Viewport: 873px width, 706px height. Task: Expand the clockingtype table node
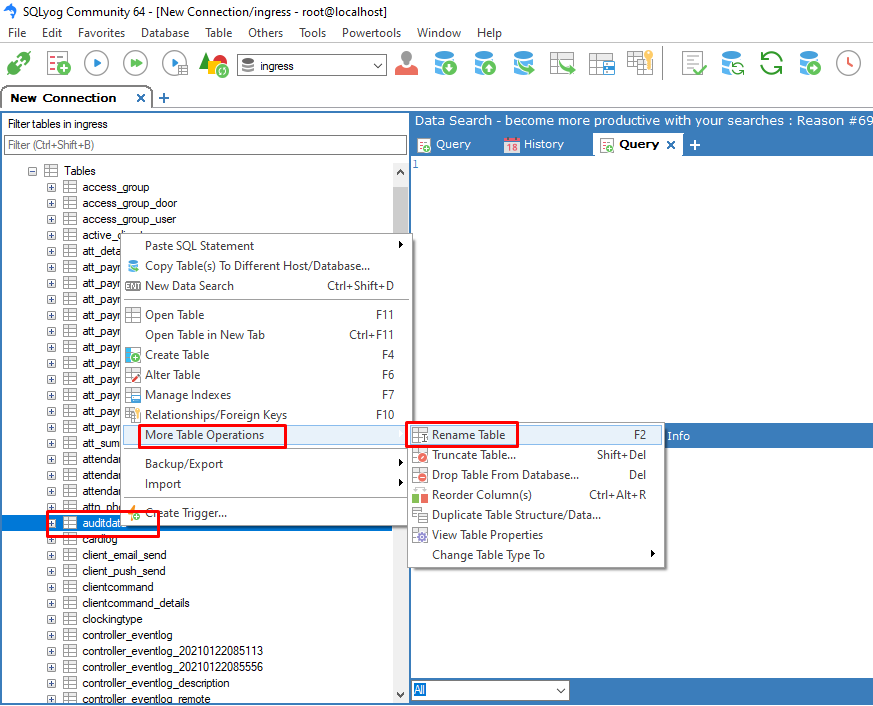pos(51,620)
